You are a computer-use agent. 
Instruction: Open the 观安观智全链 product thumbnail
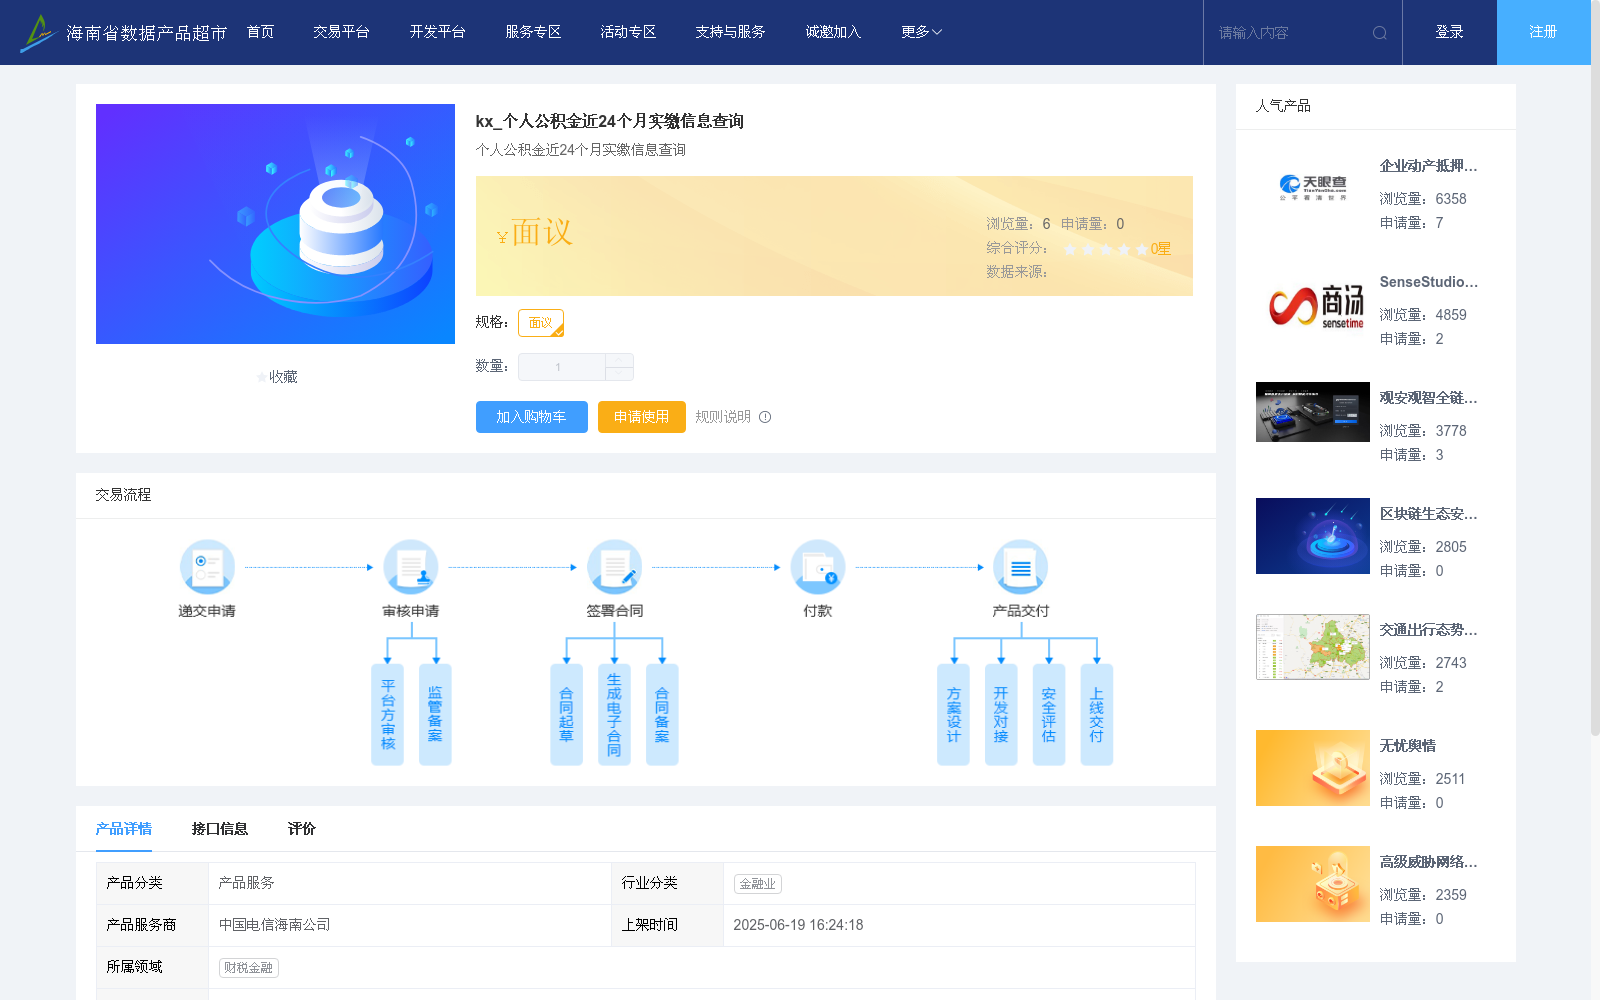[x=1313, y=412]
